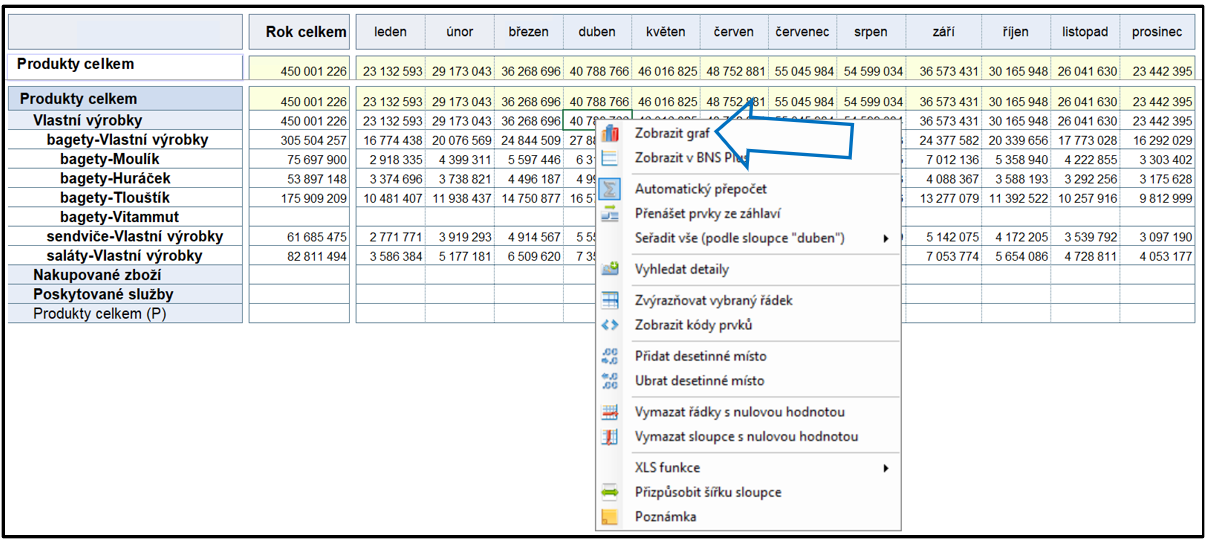Click the February cell 4 399 311
The height and width of the screenshot is (541, 1207).
[x=460, y=159]
